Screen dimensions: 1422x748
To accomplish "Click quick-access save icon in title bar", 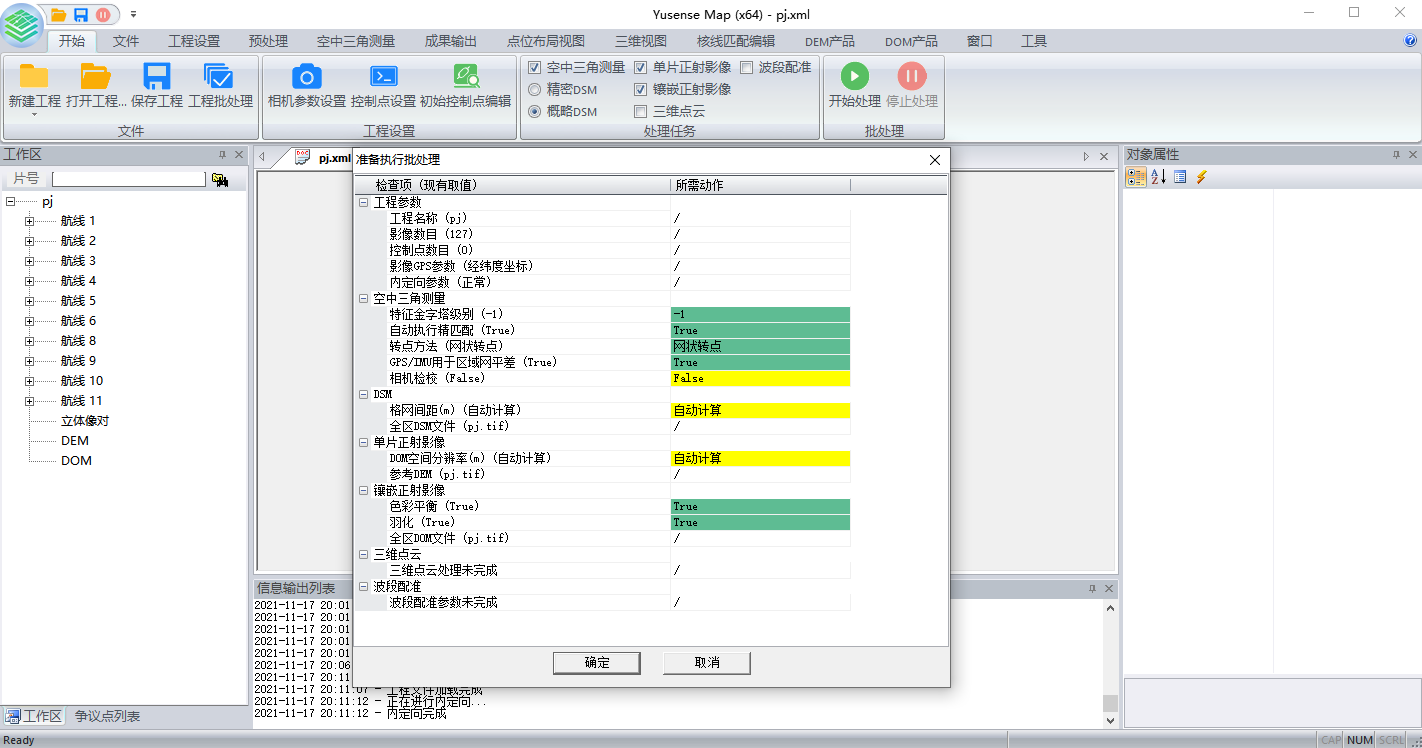I will (x=81, y=14).
